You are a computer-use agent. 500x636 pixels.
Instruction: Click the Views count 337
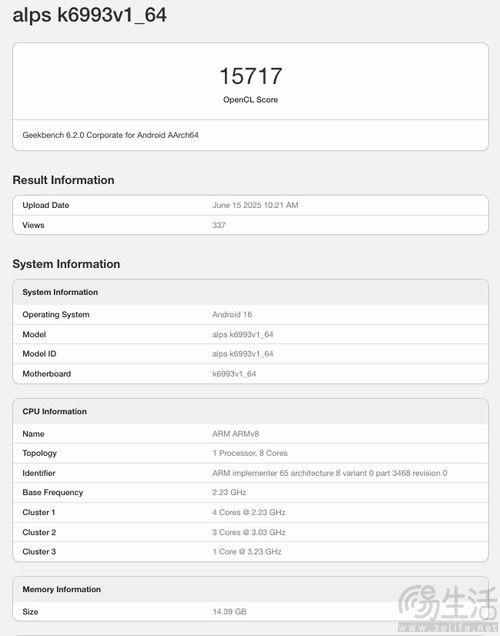[219, 225]
